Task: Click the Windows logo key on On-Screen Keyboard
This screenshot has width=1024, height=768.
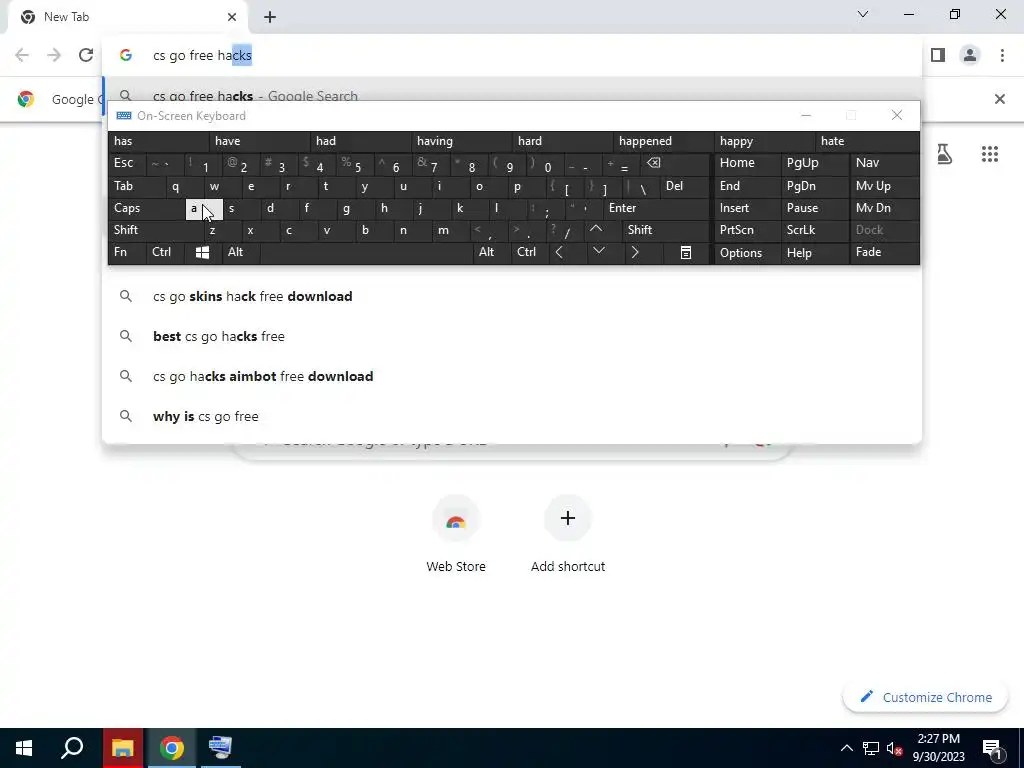Action: click(x=202, y=253)
